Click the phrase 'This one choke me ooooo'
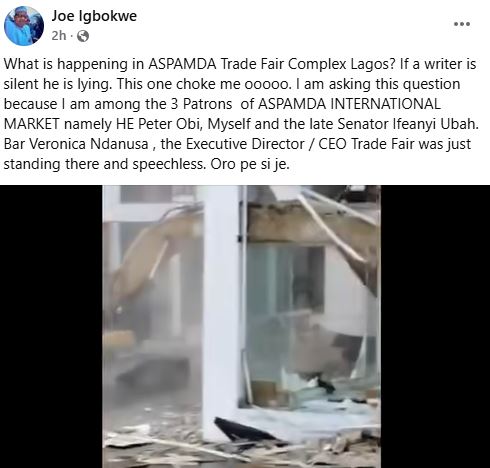Viewport: 490px width, 468px height. click(202, 84)
